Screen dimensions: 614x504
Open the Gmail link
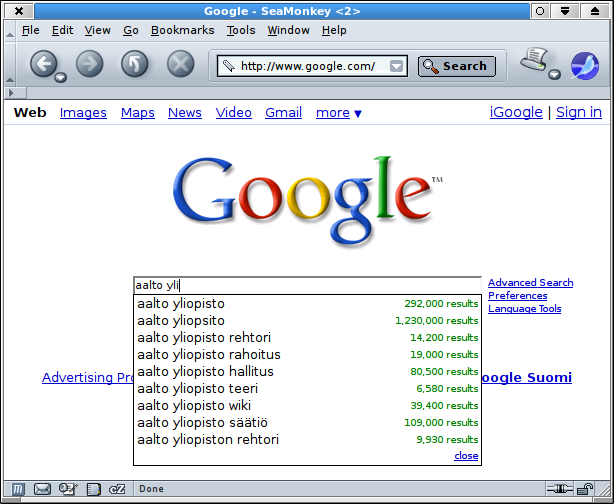284,113
